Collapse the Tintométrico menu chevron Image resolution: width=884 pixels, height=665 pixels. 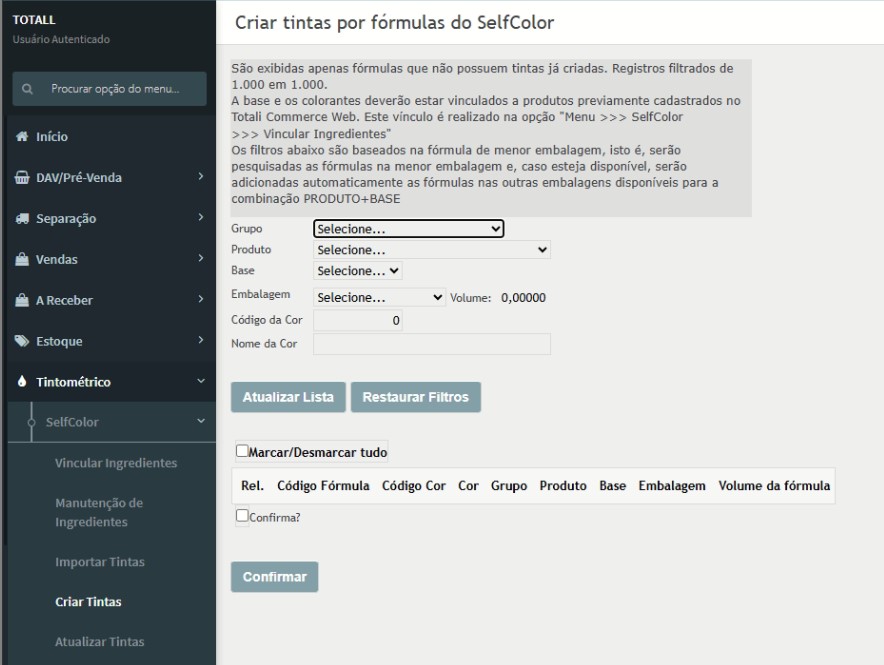tap(201, 382)
